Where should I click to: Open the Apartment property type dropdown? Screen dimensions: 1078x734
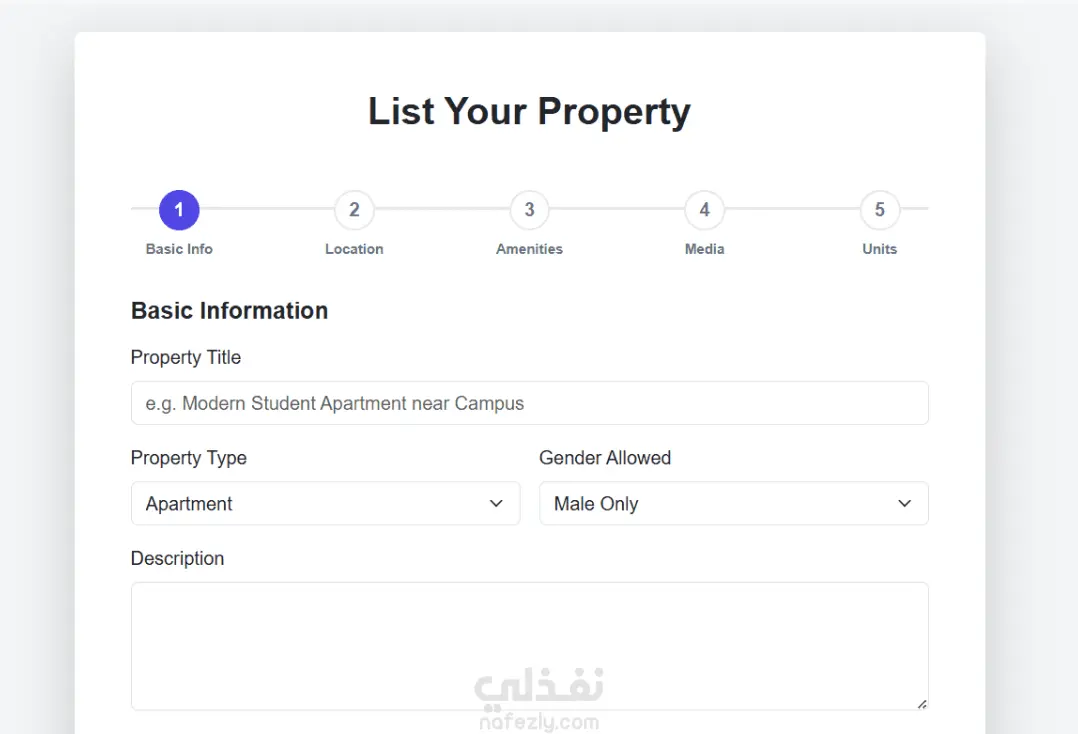click(x=325, y=504)
